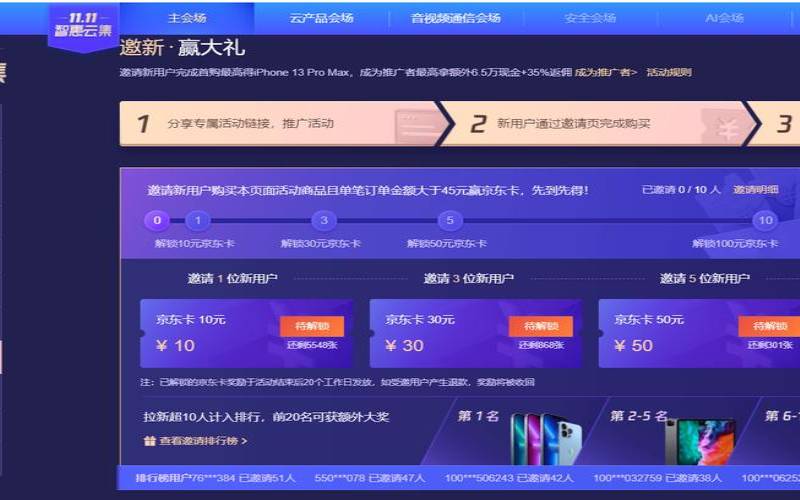
Task: Select progress node 1
Action: [198, 220]
